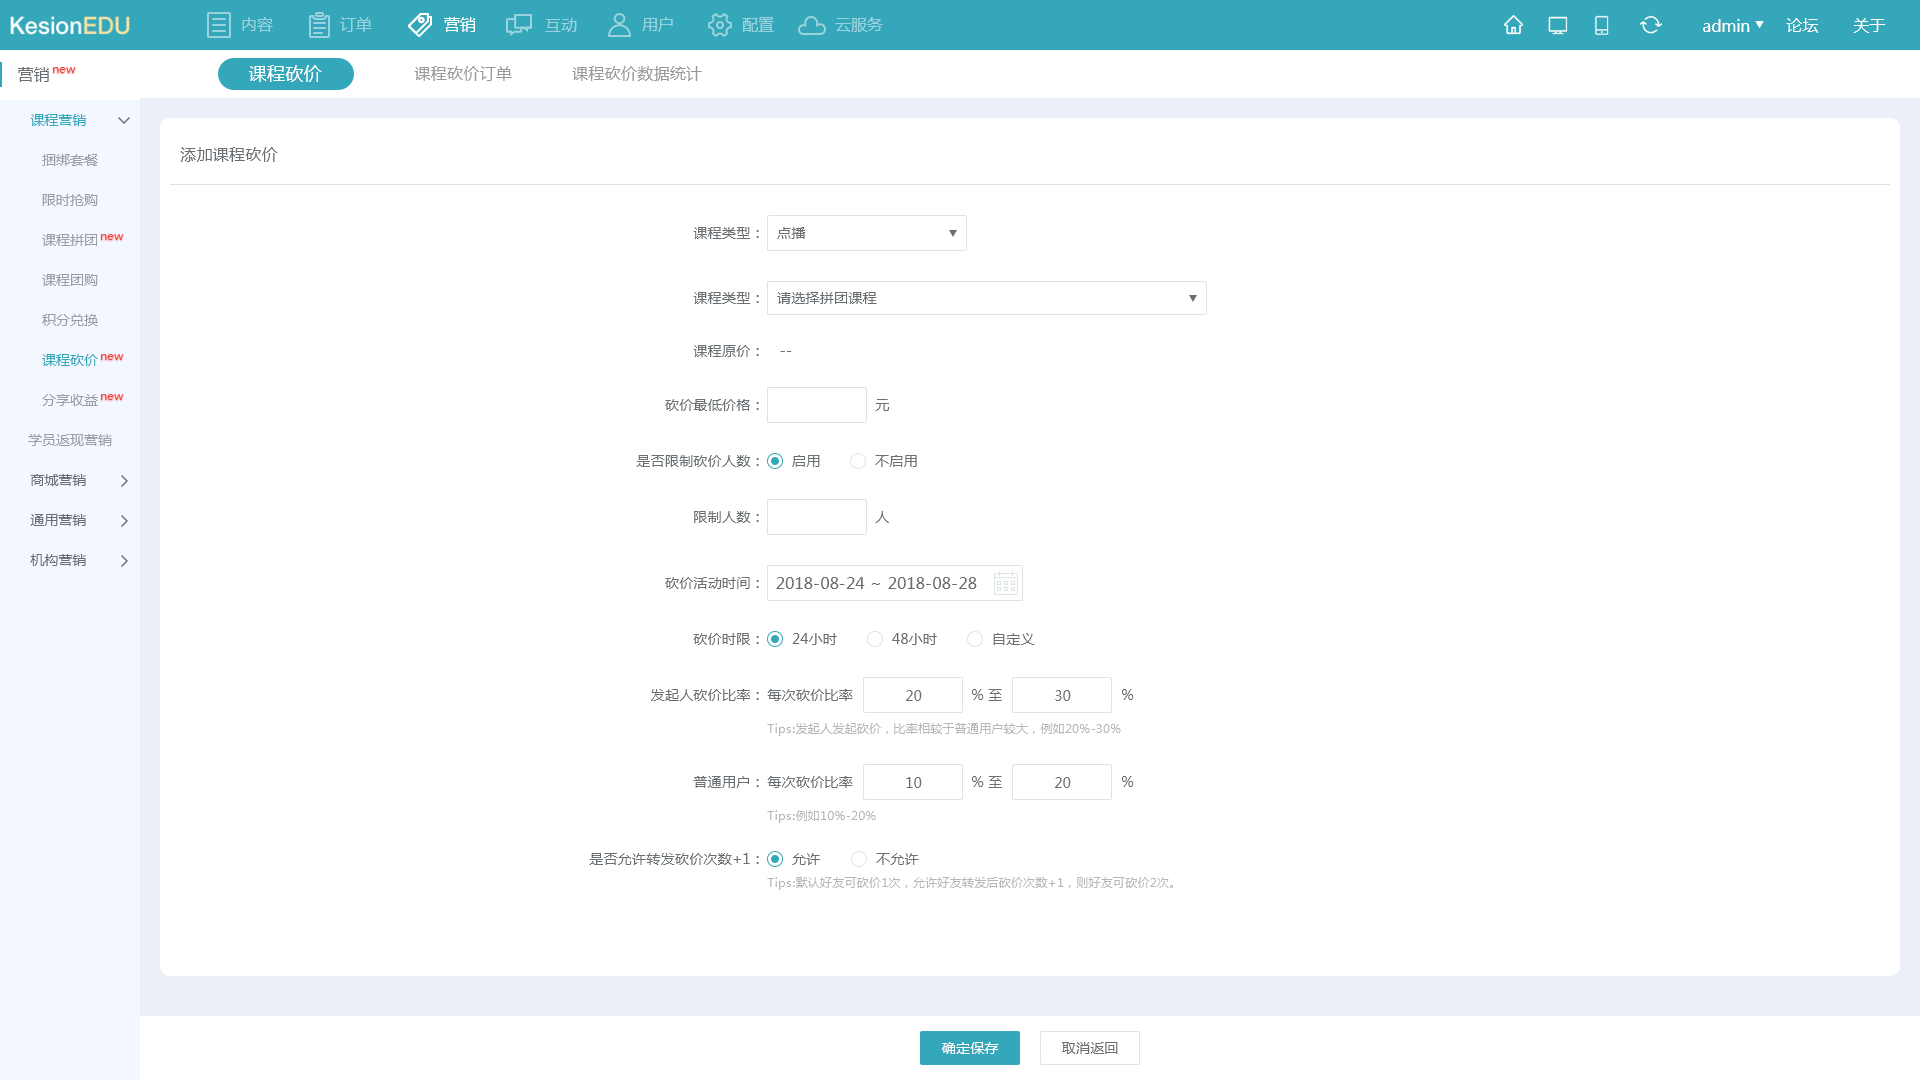Select 不允许 for forwarding bargain count
This screenshot has width=1920, height=1080.
tap(859, 859)
